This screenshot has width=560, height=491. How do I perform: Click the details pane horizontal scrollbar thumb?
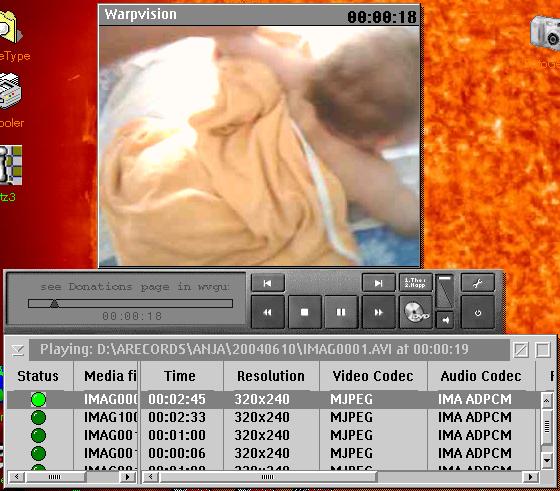(268, 477)
